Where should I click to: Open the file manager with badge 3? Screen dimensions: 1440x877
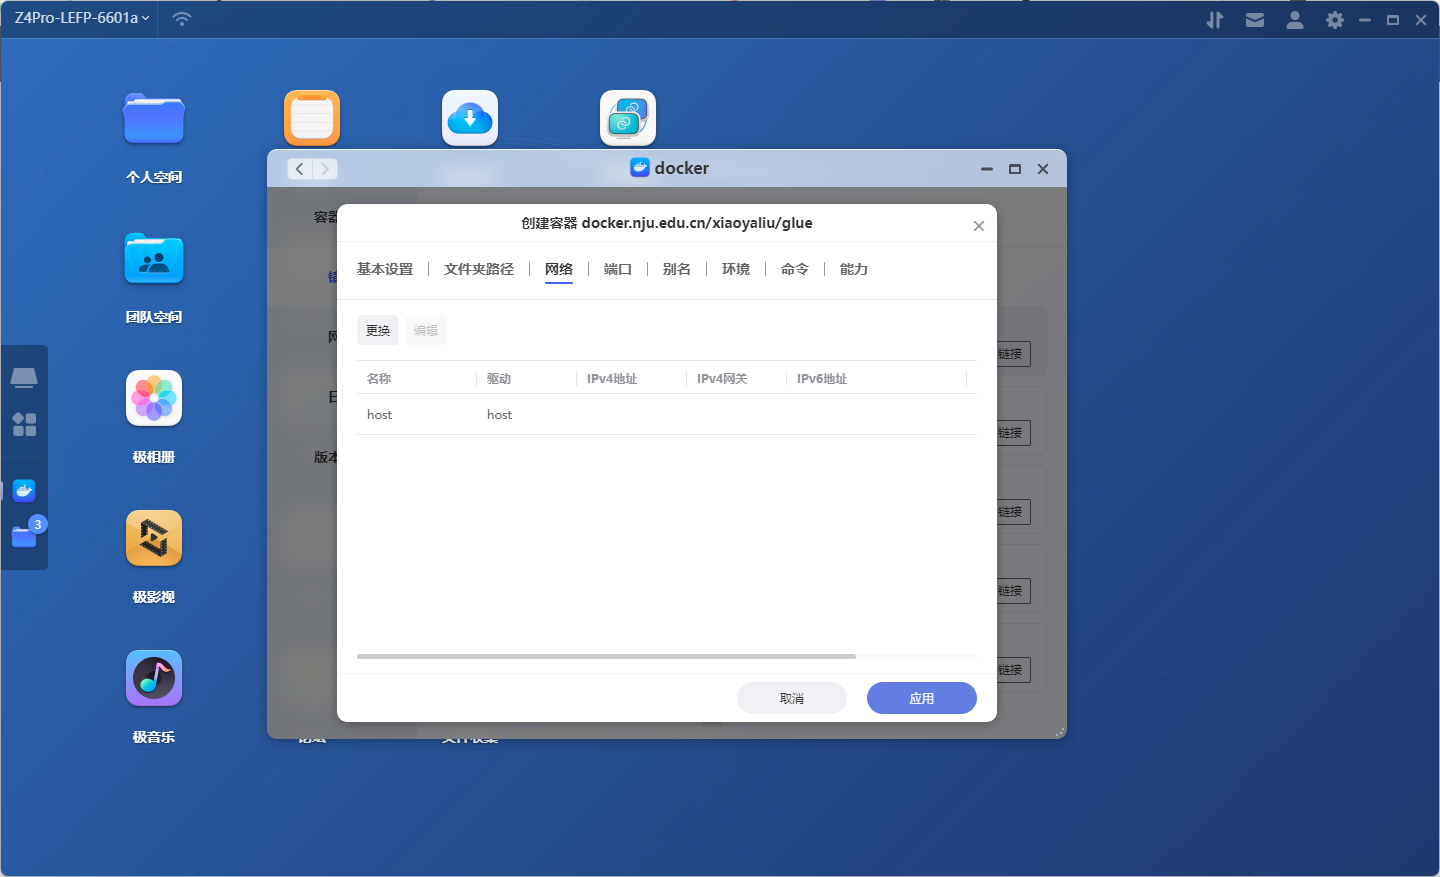pos(25,537)
